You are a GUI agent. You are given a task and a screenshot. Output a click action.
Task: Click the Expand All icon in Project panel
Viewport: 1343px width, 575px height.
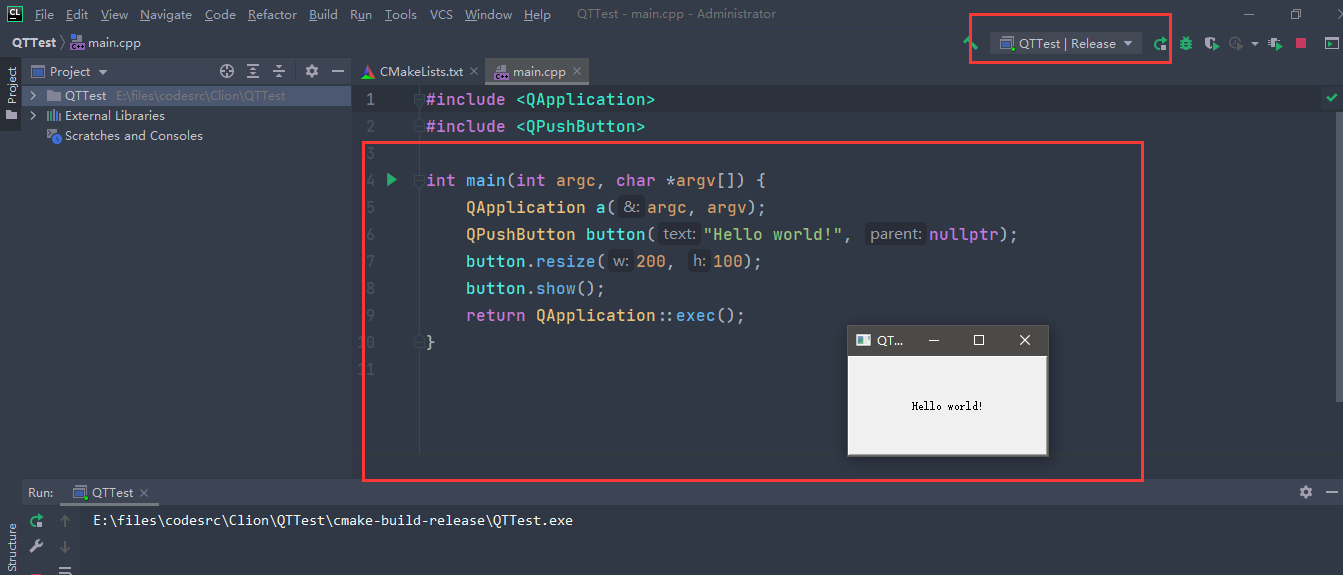254,71
